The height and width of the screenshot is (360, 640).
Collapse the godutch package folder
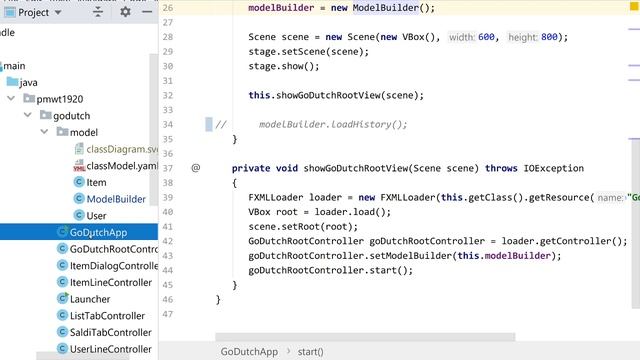tap(27, 116)
